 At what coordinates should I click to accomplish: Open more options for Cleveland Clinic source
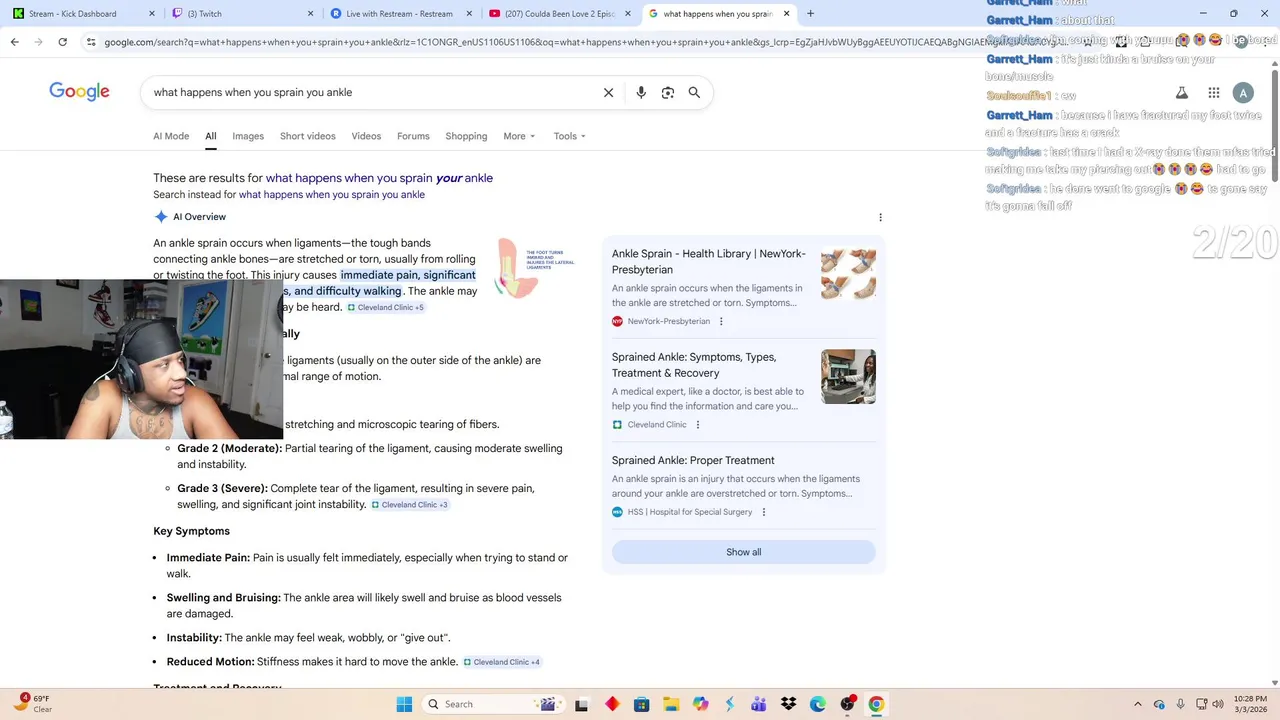coord(698,424)
